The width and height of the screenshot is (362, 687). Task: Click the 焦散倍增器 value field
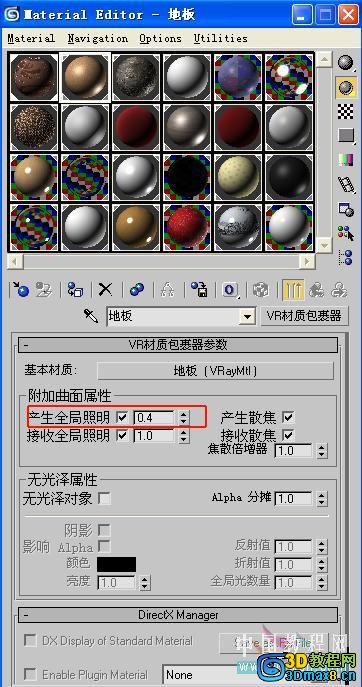[294, 451]
